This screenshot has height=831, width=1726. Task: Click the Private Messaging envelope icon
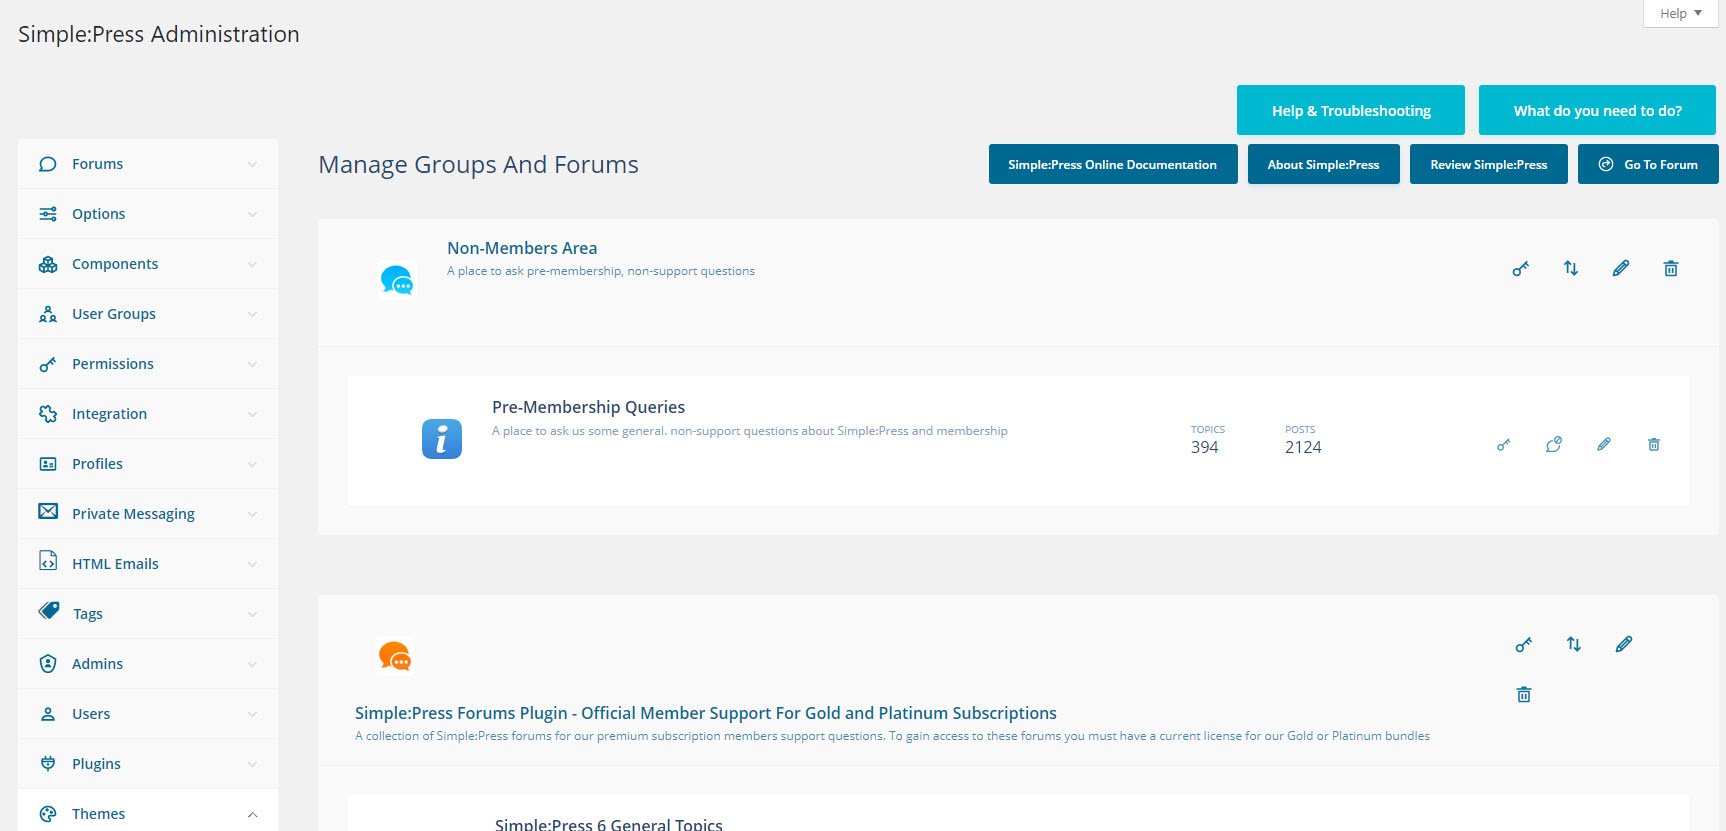point(47,511)
